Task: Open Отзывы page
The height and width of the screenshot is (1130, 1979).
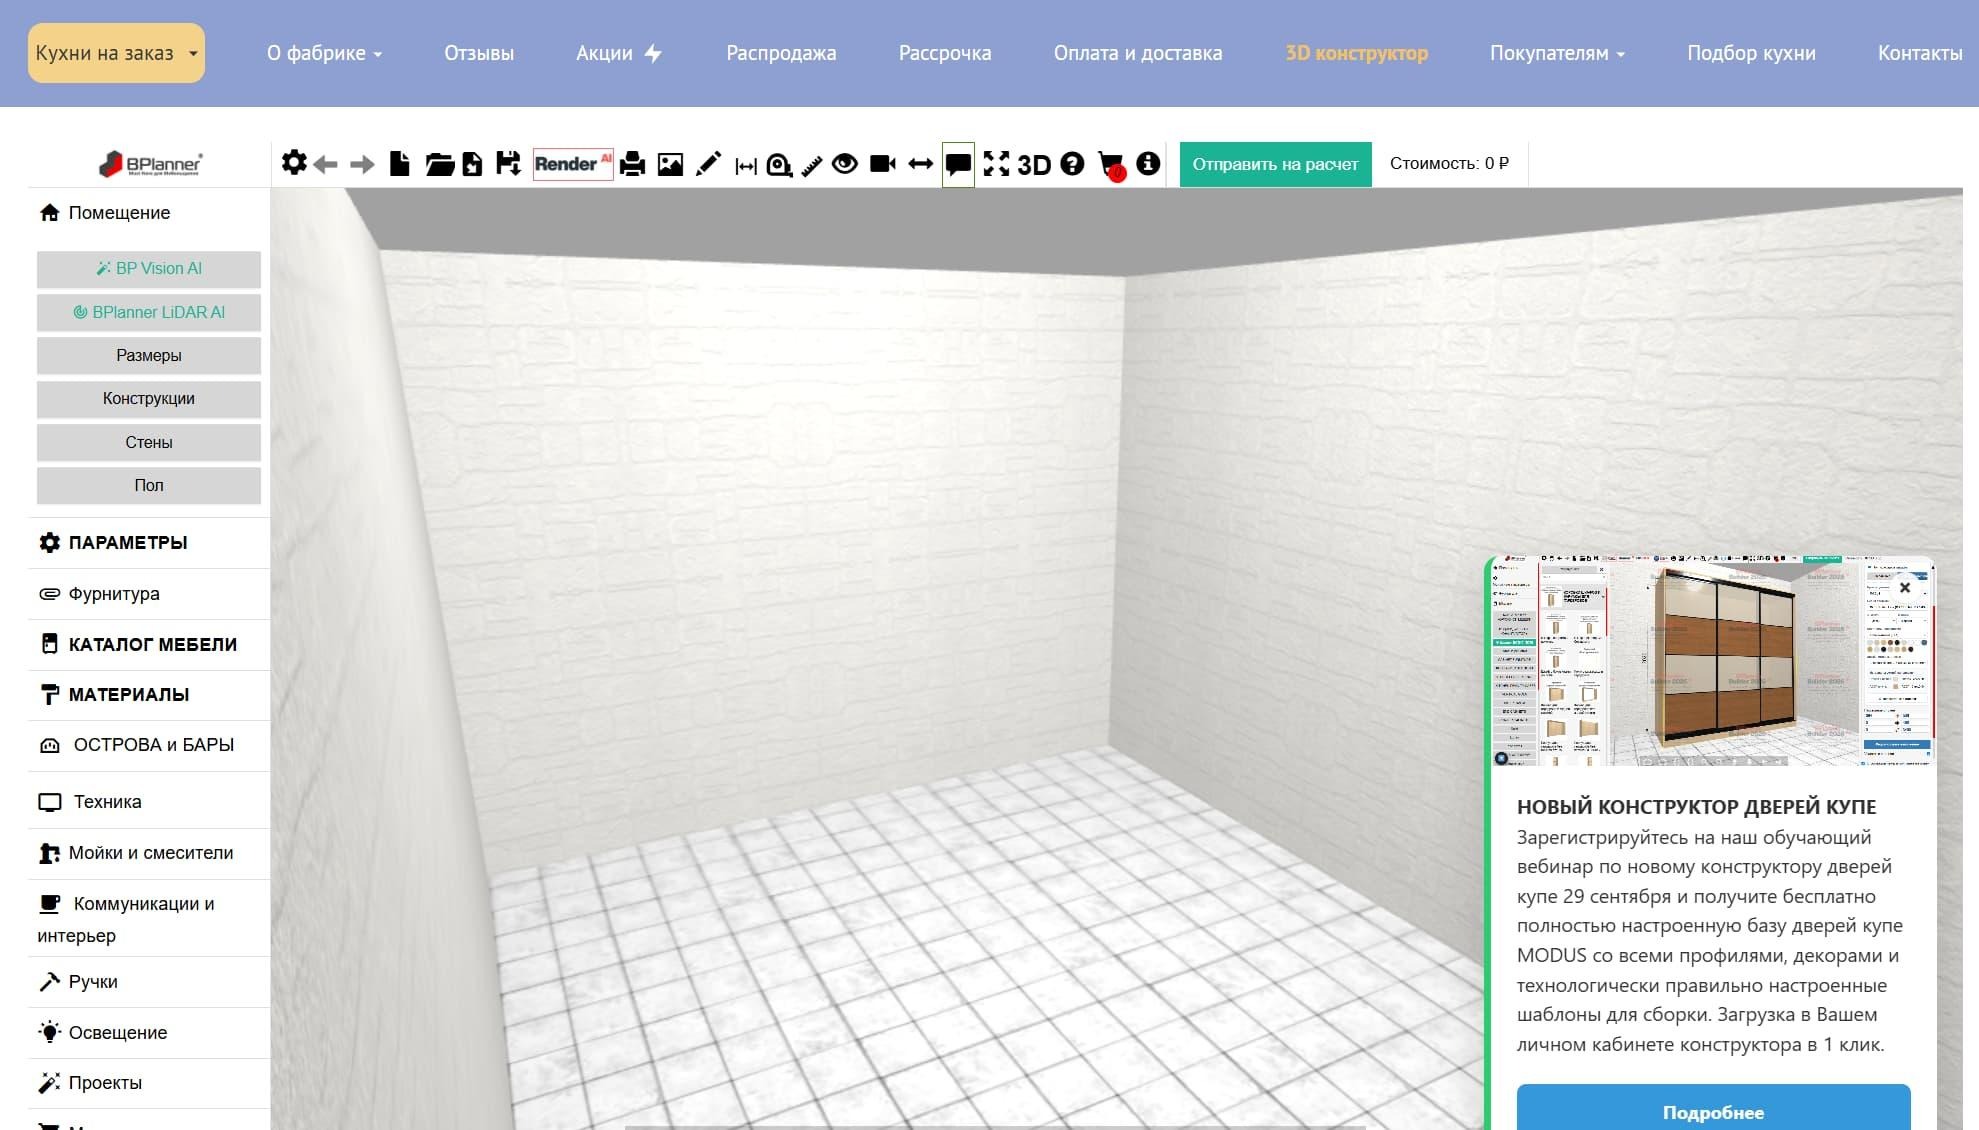Action: 479,53
